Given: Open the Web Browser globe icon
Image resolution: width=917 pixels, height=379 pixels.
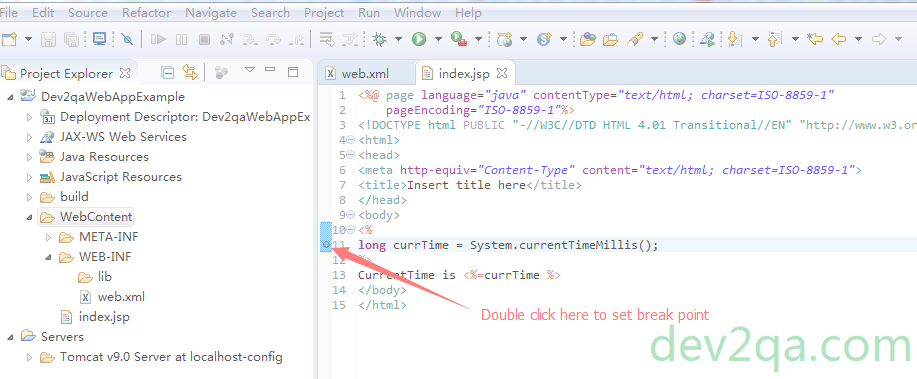Looking at the screenshot, I should click(x=680, y=39).
